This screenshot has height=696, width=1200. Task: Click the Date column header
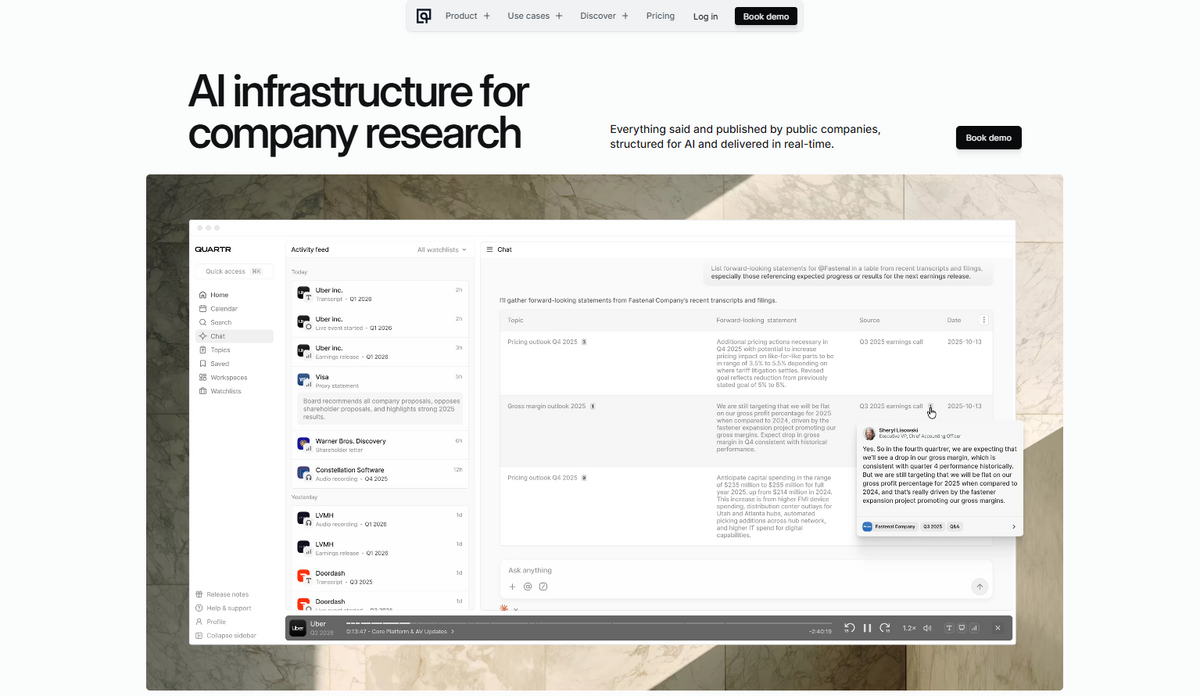pos(954,320)
